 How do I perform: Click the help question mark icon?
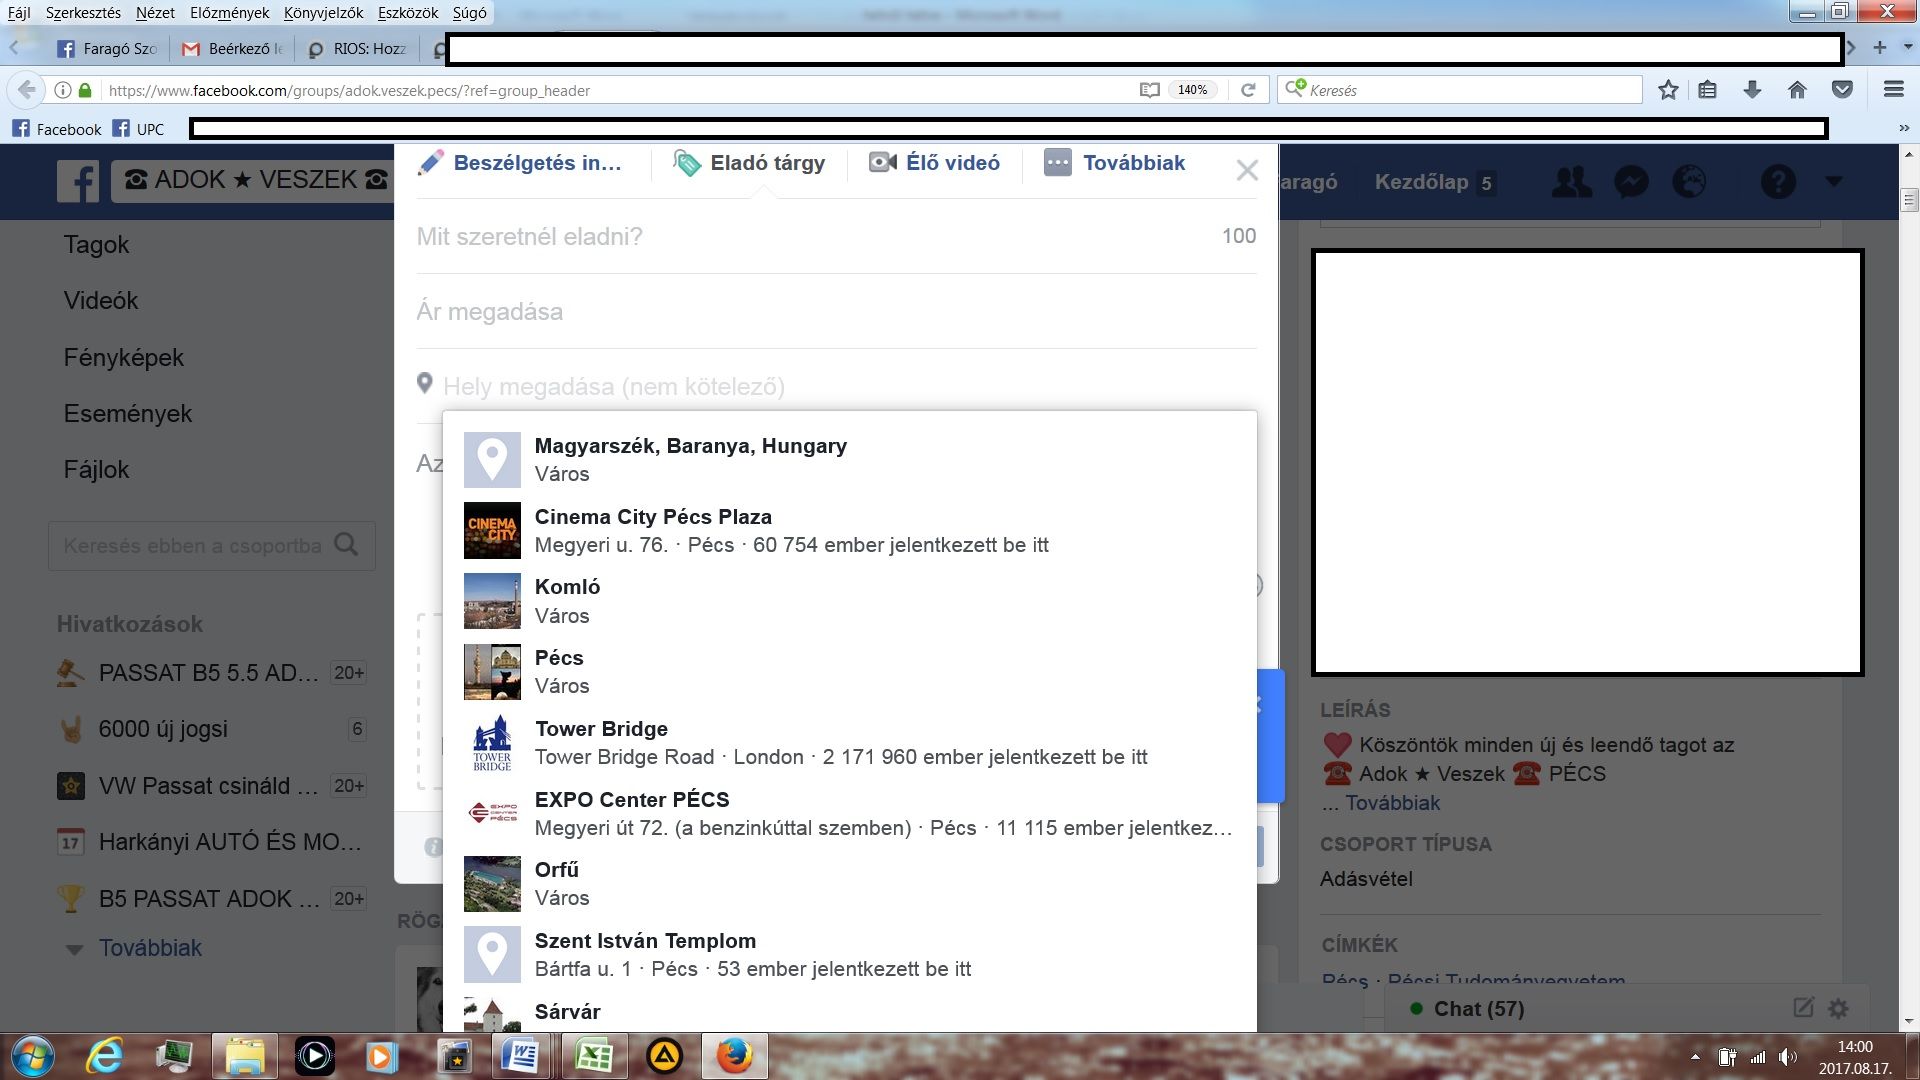click(x=1778, y=182)
